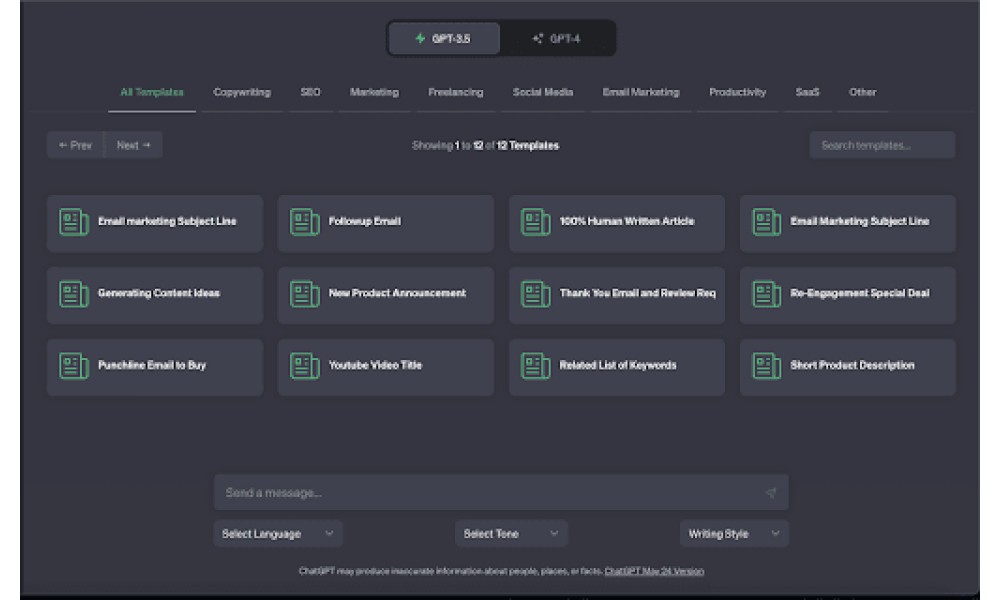Image resolution: width=1000 pixels, height=600 pixels.
Task: Pick the 100% Human Written Article title
Action: (x=627, y=221)
